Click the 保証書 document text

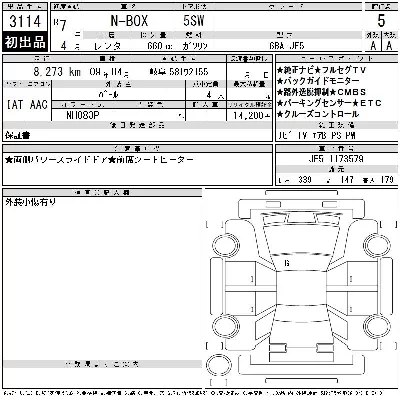[x=18, y=135]
